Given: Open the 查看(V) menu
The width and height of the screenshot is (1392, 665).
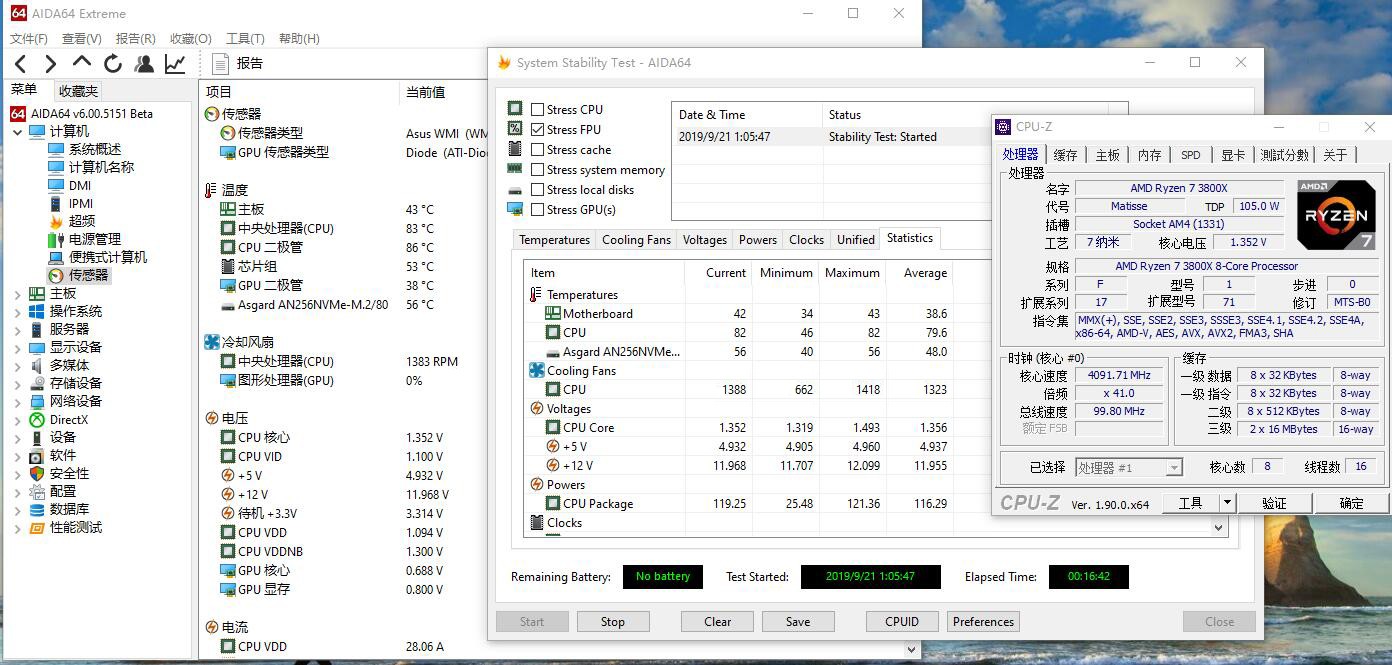Looking at the screenshot, I should coord(82,38).
